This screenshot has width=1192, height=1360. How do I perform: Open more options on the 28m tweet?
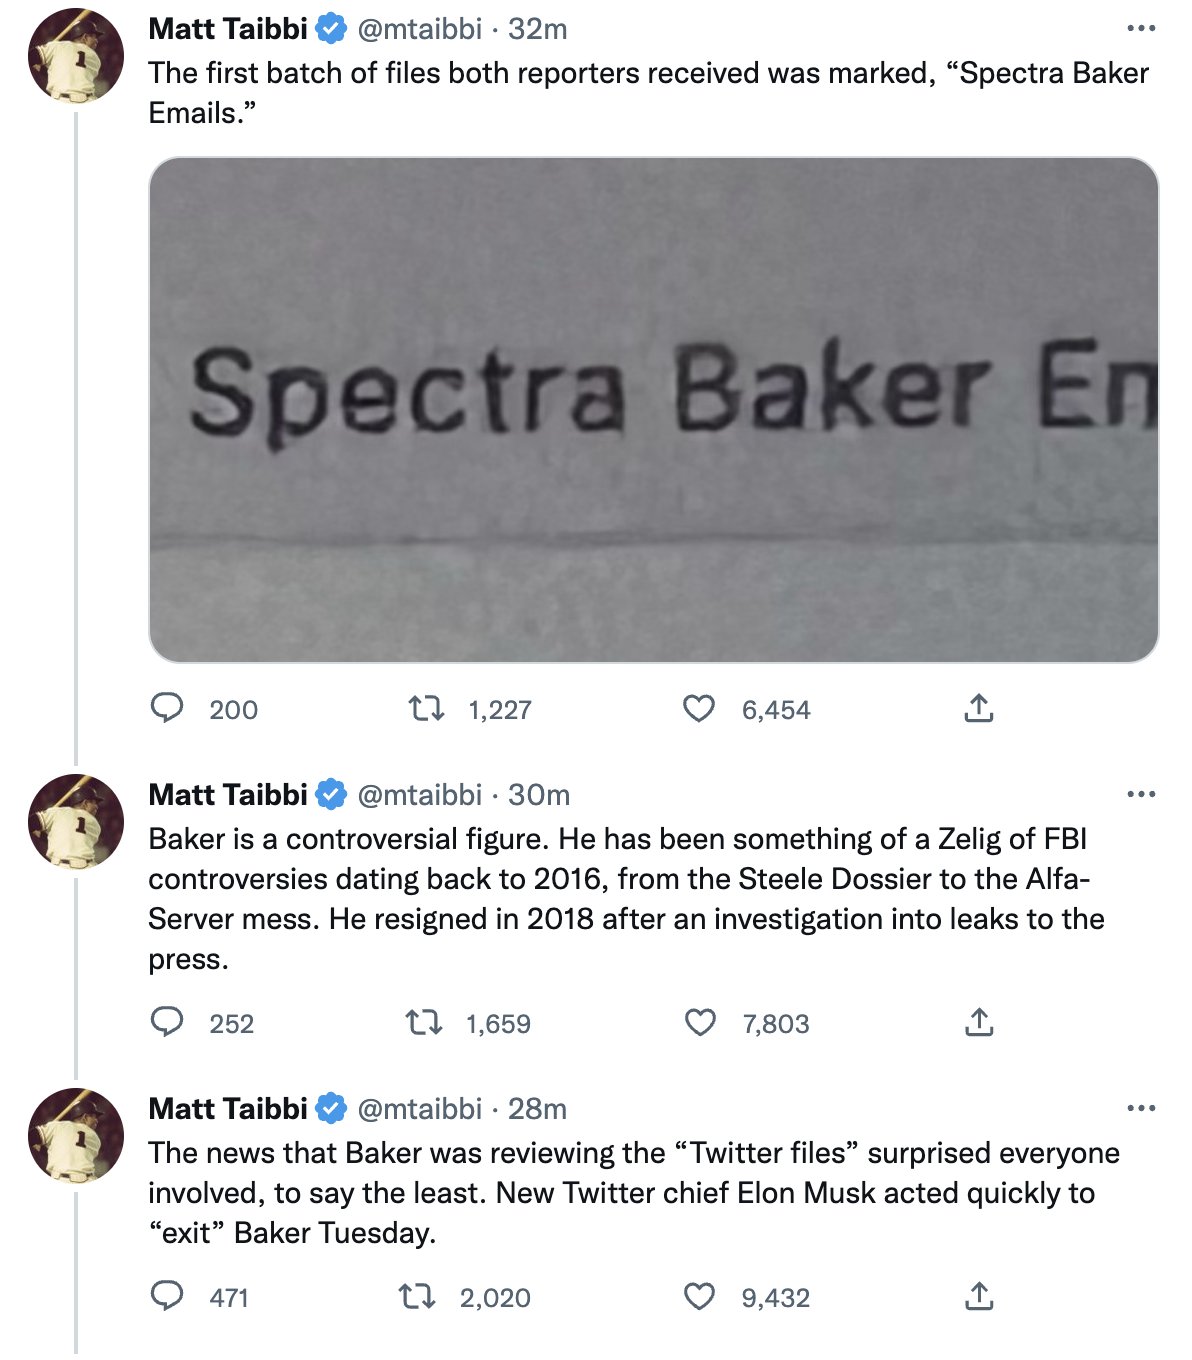pyautogui.click(x=1141, y=1108)
